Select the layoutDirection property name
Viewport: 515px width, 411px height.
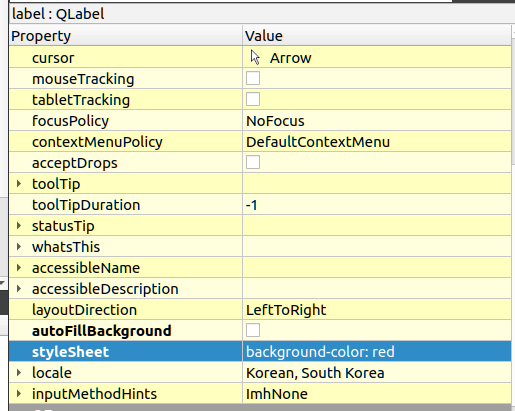[84, 310]
